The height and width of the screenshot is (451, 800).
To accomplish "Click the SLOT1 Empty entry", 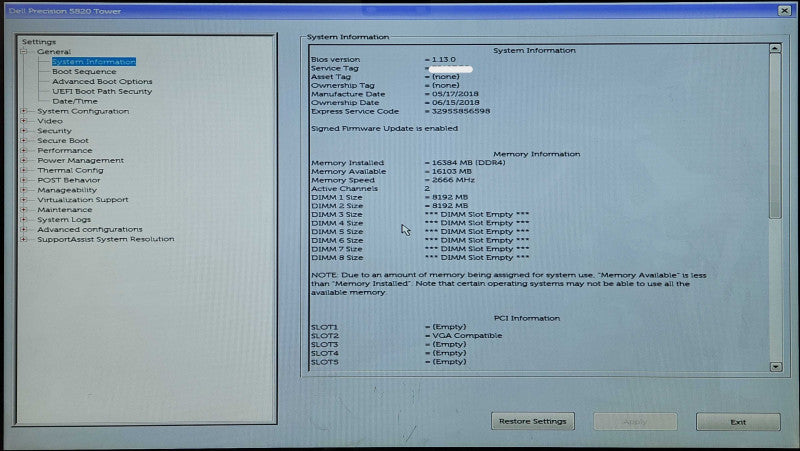I will 388,327.
